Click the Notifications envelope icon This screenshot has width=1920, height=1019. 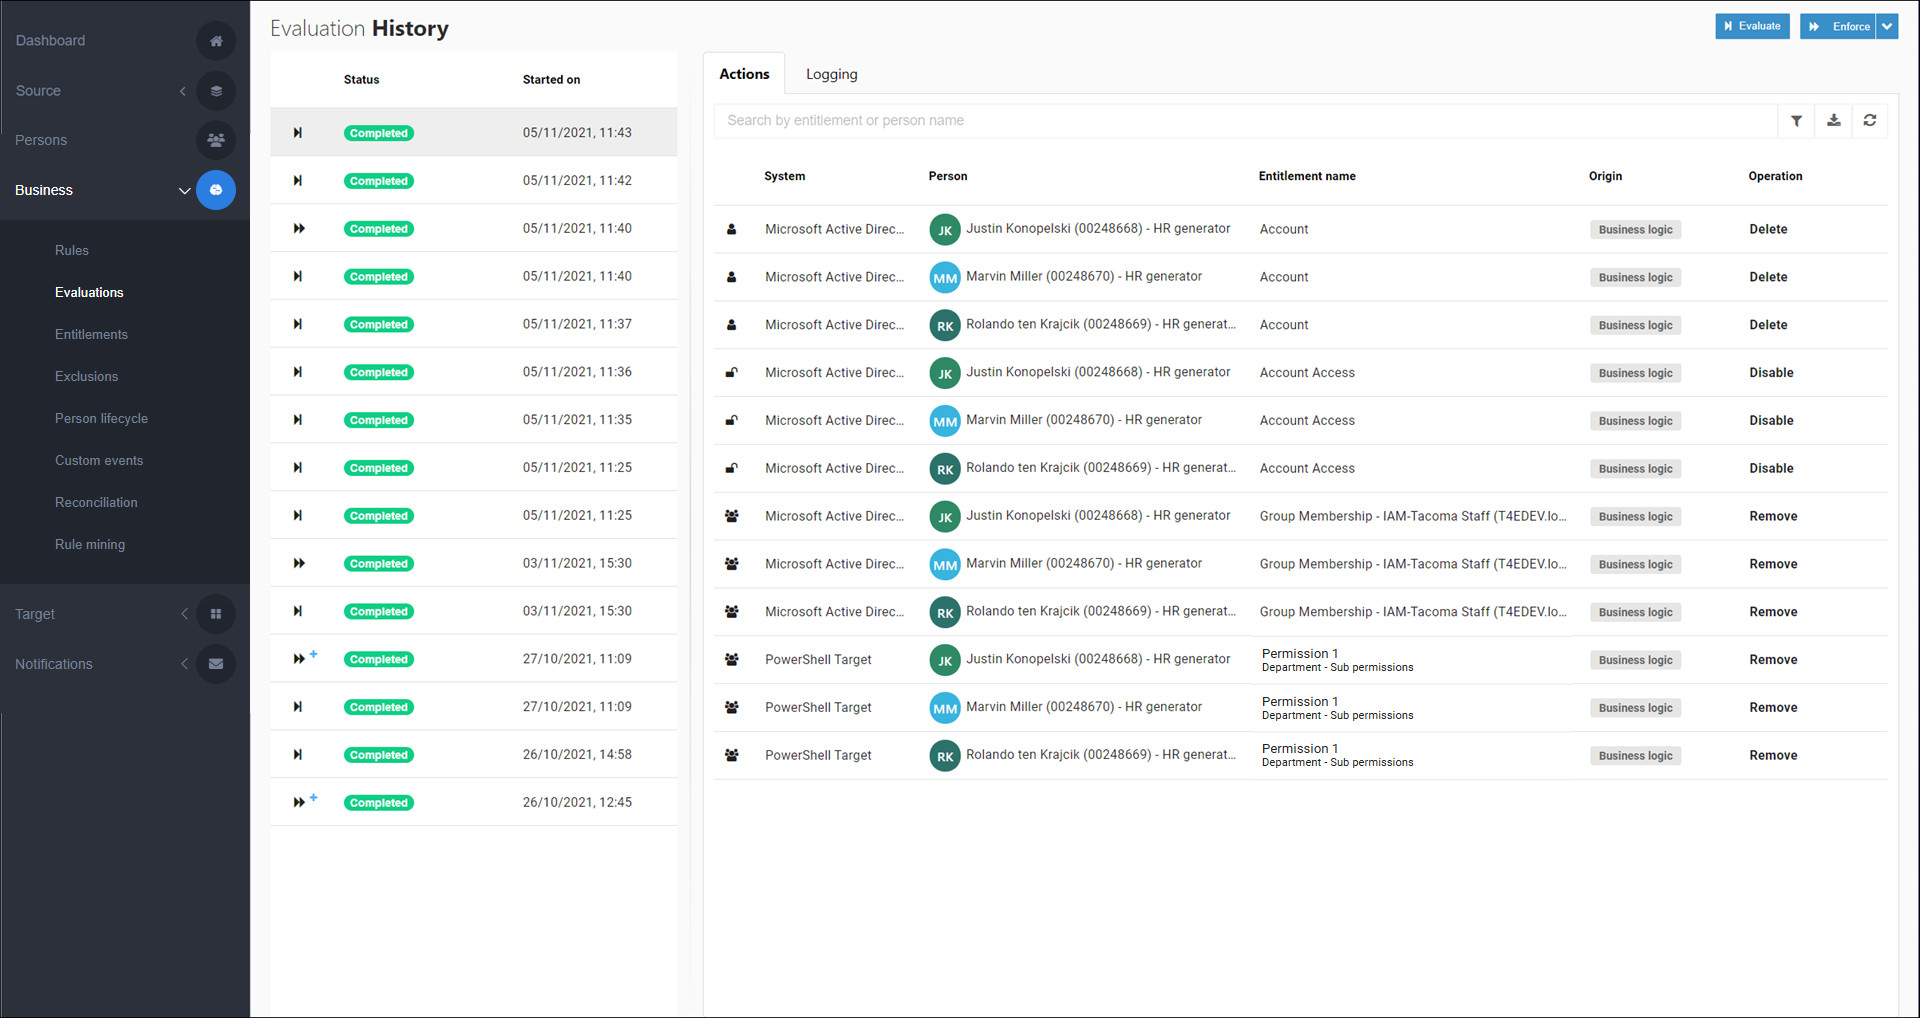pyautogui.click(x=216, y=664)
